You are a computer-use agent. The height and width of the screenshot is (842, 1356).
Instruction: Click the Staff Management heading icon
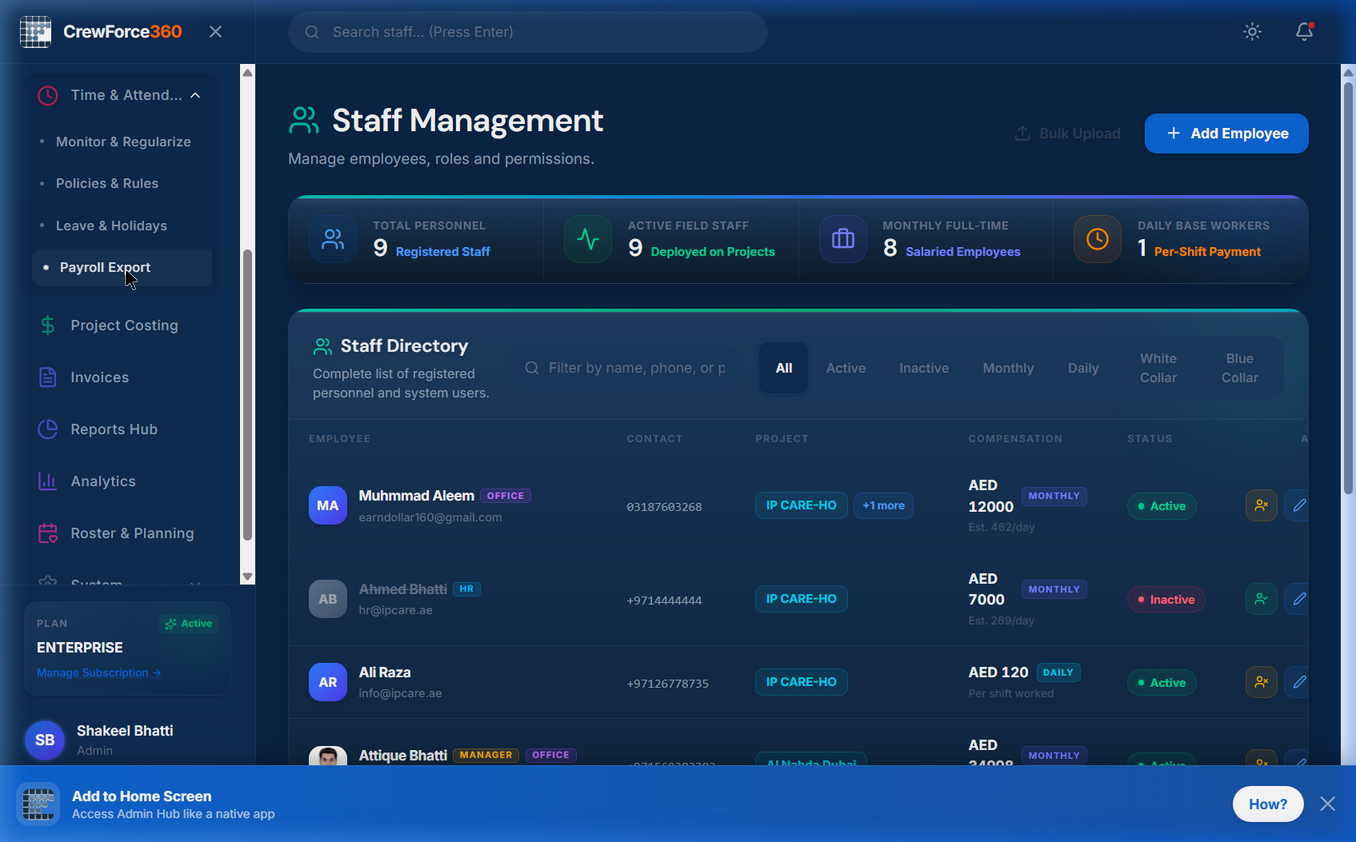click(304, 121)
